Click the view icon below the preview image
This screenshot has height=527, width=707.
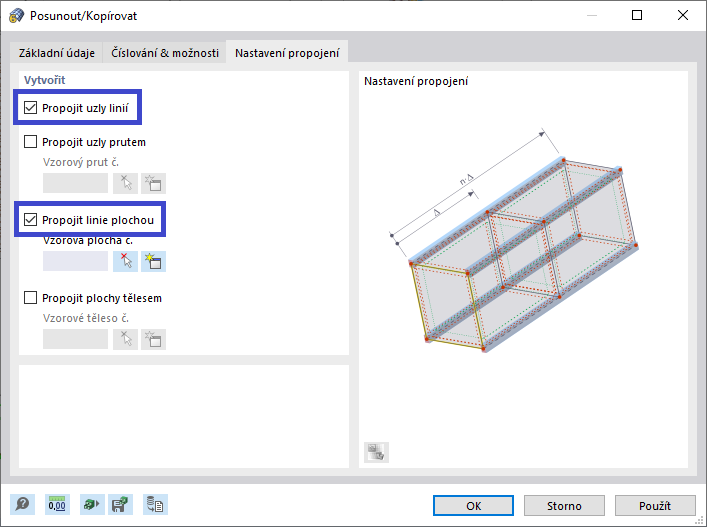[376, 452]
